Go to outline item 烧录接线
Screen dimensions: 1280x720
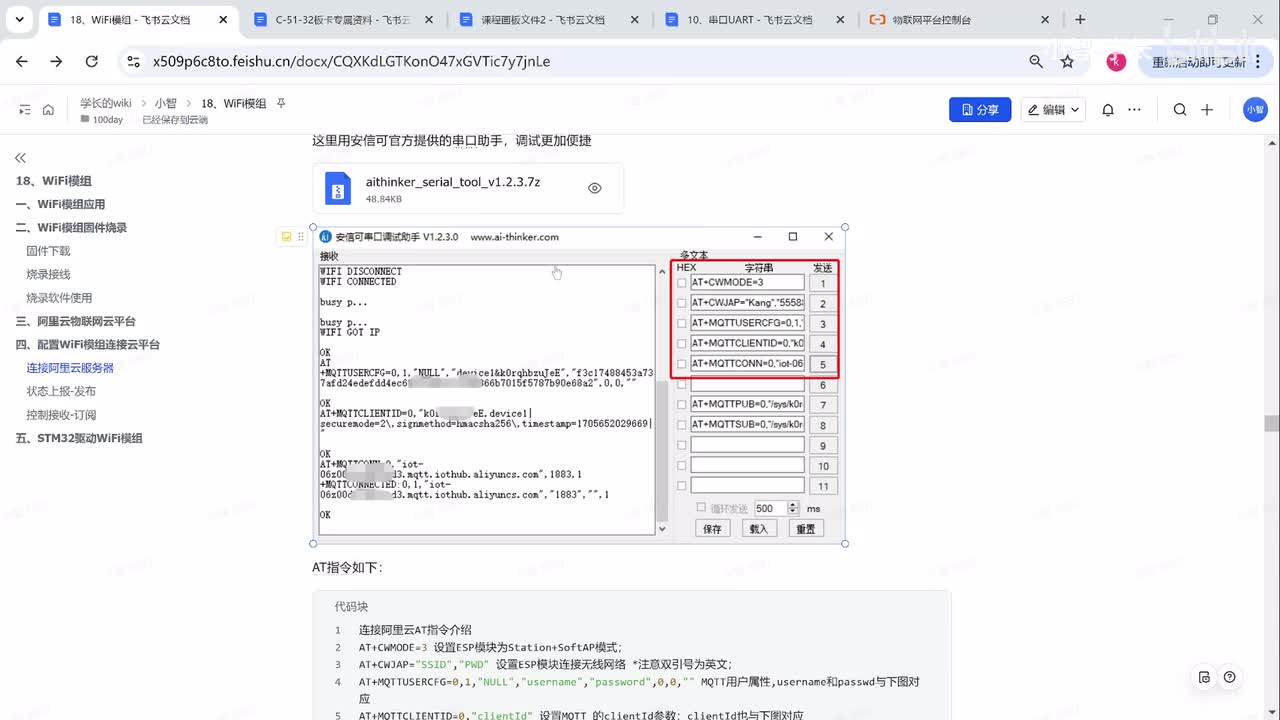click(x=48, y=274)
